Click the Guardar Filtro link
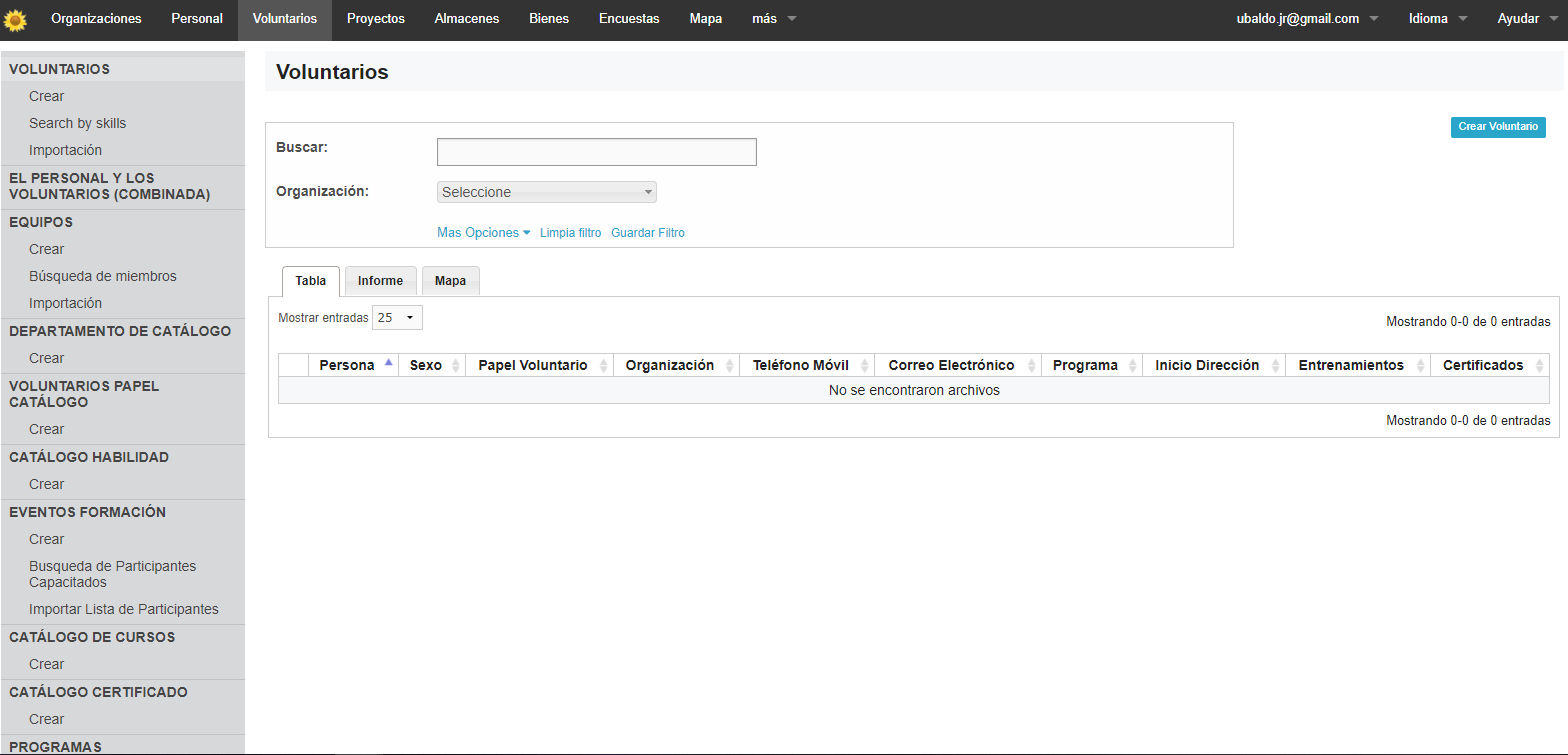The width and height of the screenshot is (1568, 755). [648, 233]
